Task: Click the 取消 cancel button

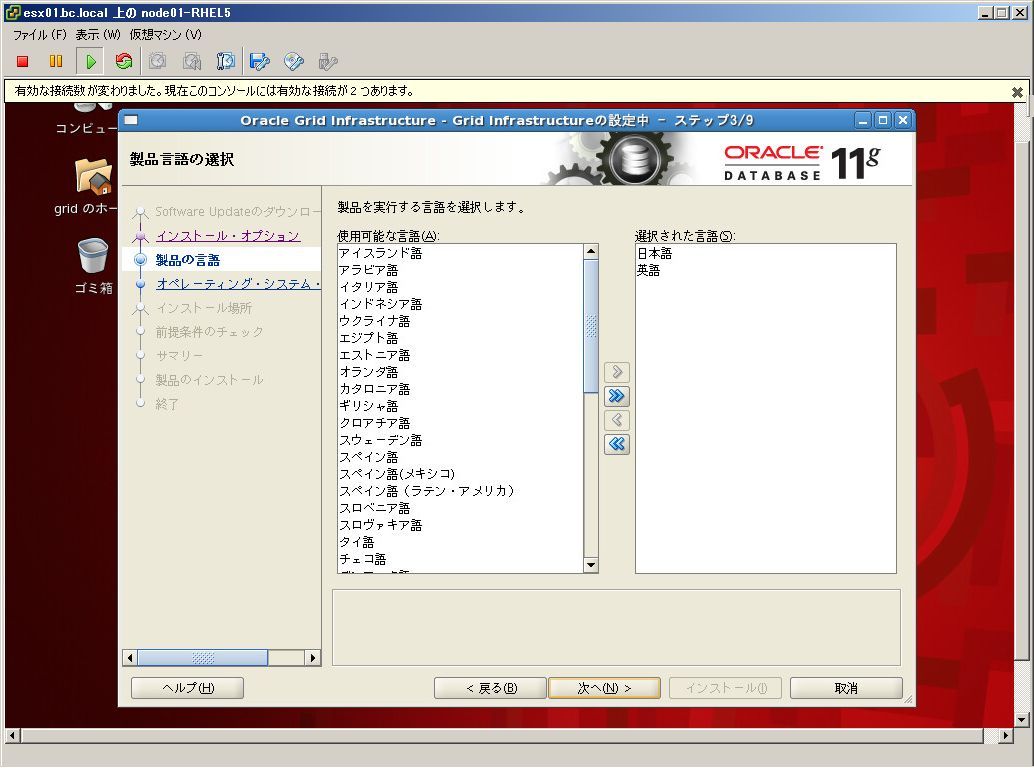Action: [846, 688]
